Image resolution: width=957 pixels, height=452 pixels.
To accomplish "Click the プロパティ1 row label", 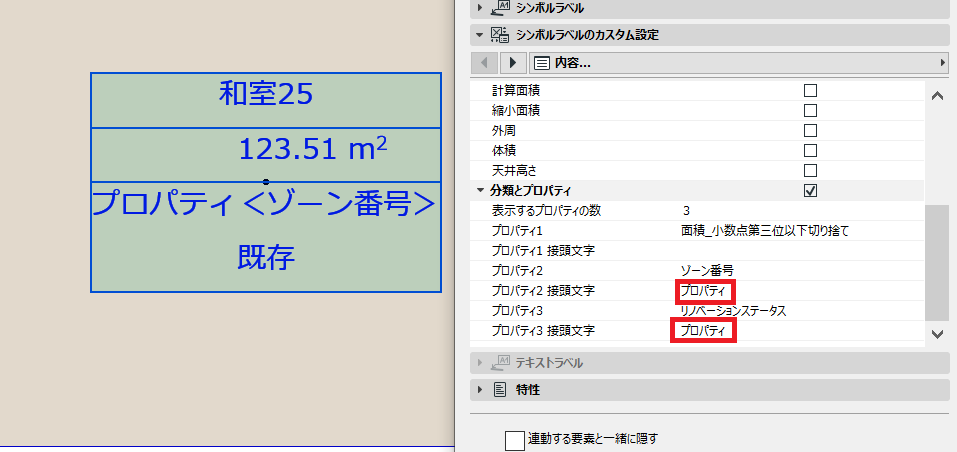I will [x=517, y=231].
